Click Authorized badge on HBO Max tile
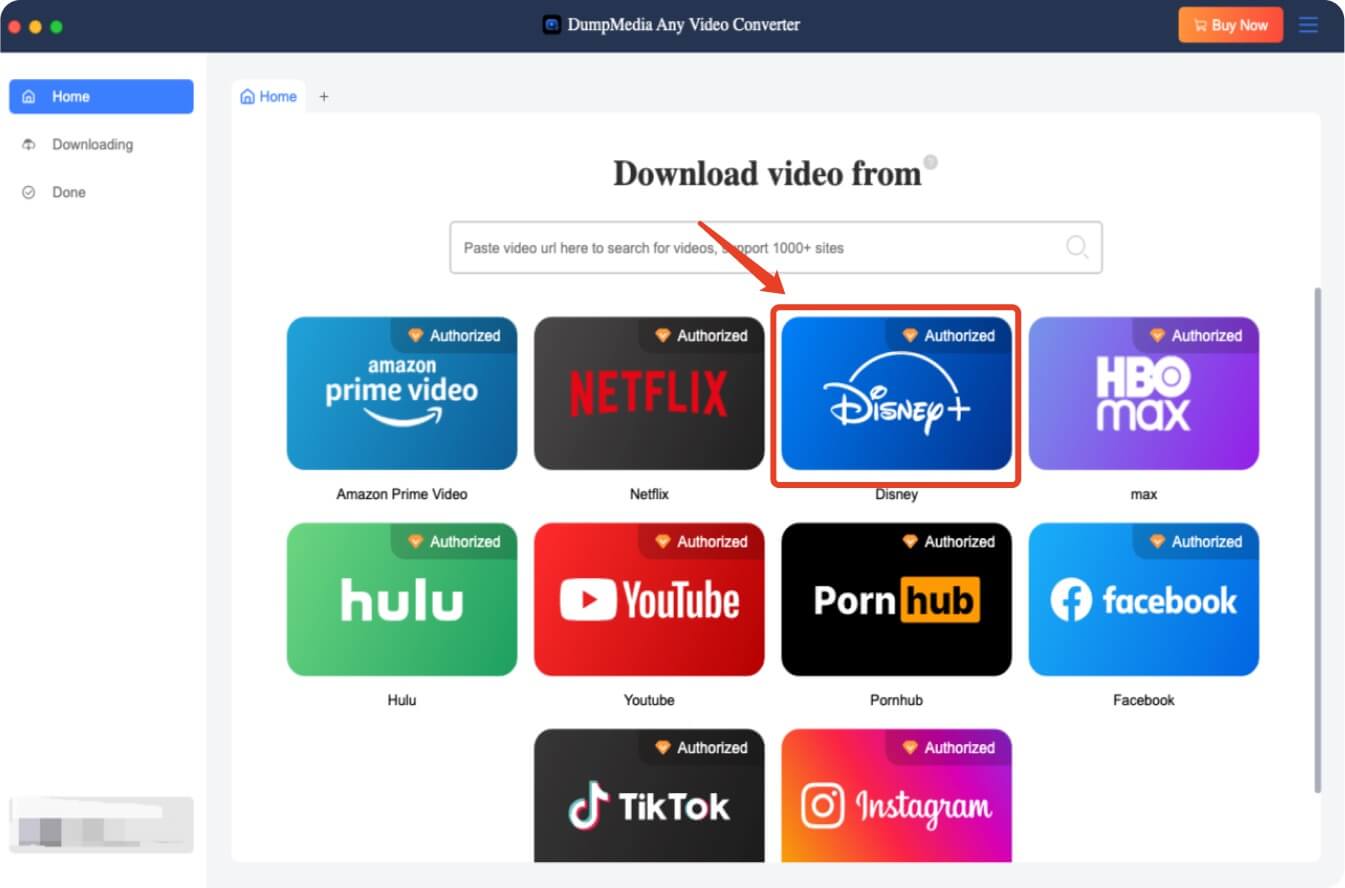 pos(1196,335)
